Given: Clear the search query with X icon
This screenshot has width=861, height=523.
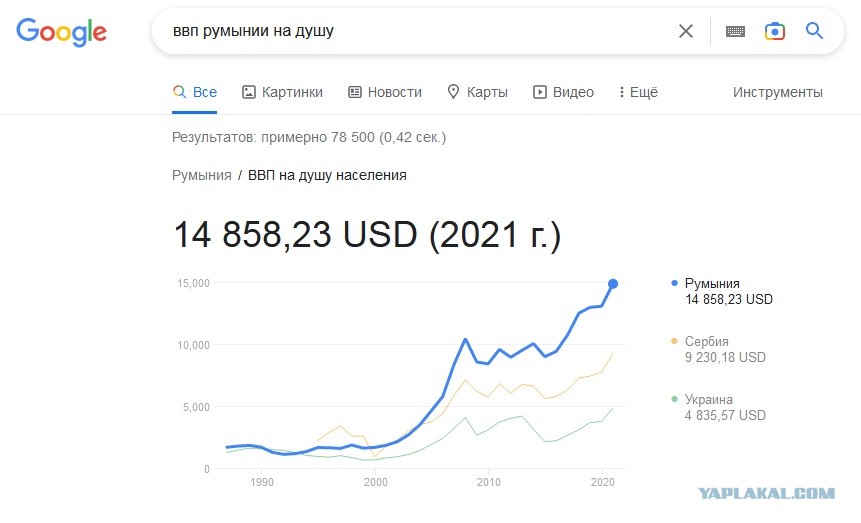Looking at the screenshot, I should 686,31.
